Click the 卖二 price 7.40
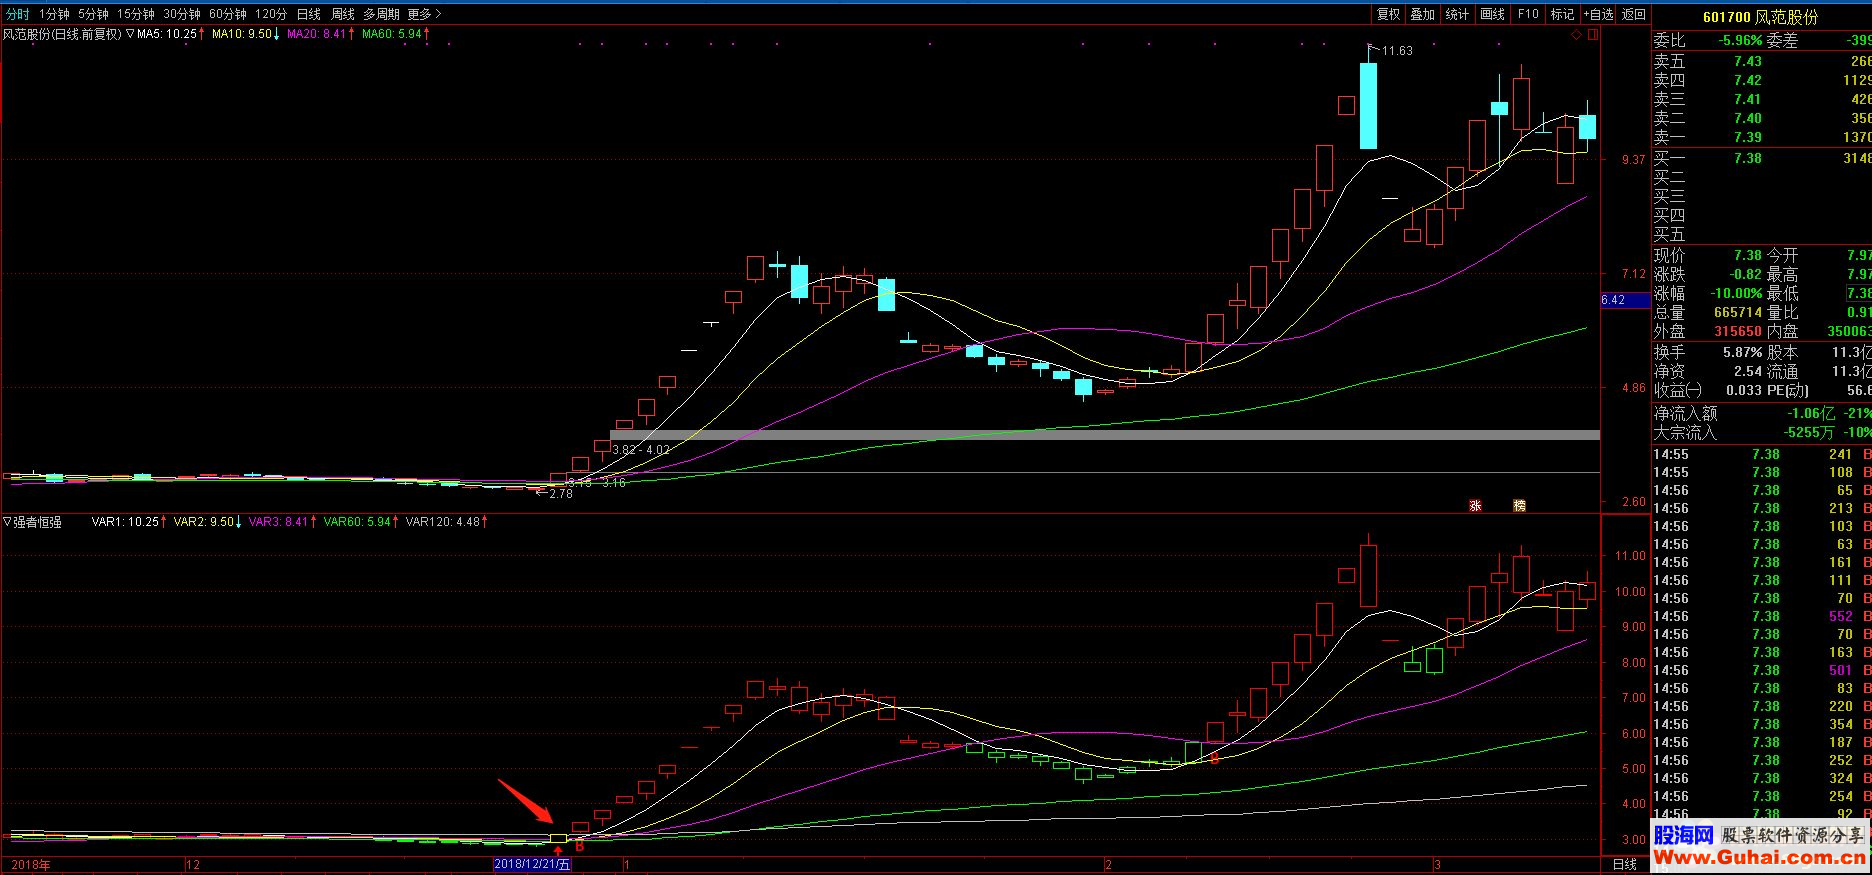Screen dimensions: 1872x875 click(x=1748, y=118)
